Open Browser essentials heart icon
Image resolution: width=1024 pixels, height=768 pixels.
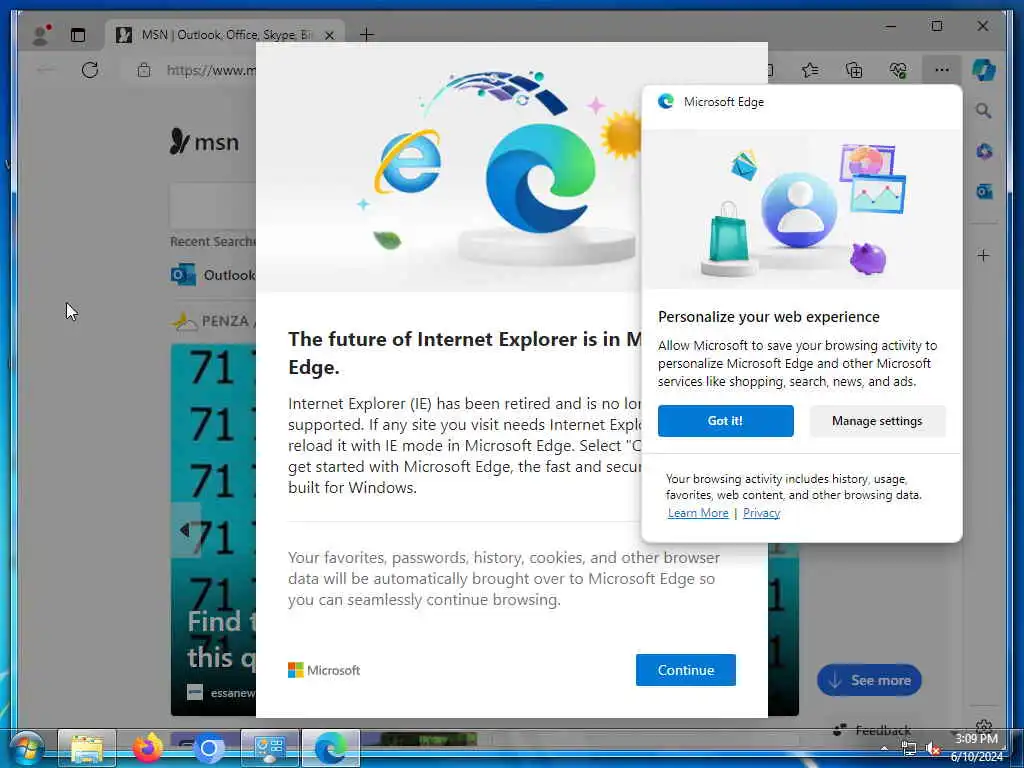898,70
